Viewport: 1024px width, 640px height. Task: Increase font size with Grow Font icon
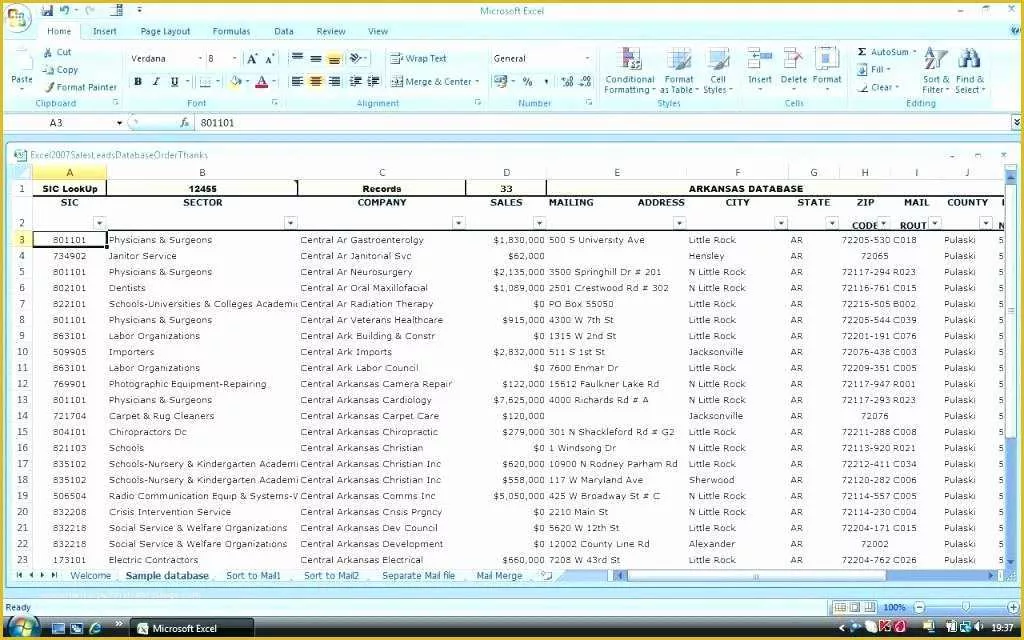(x=252, y=59)
